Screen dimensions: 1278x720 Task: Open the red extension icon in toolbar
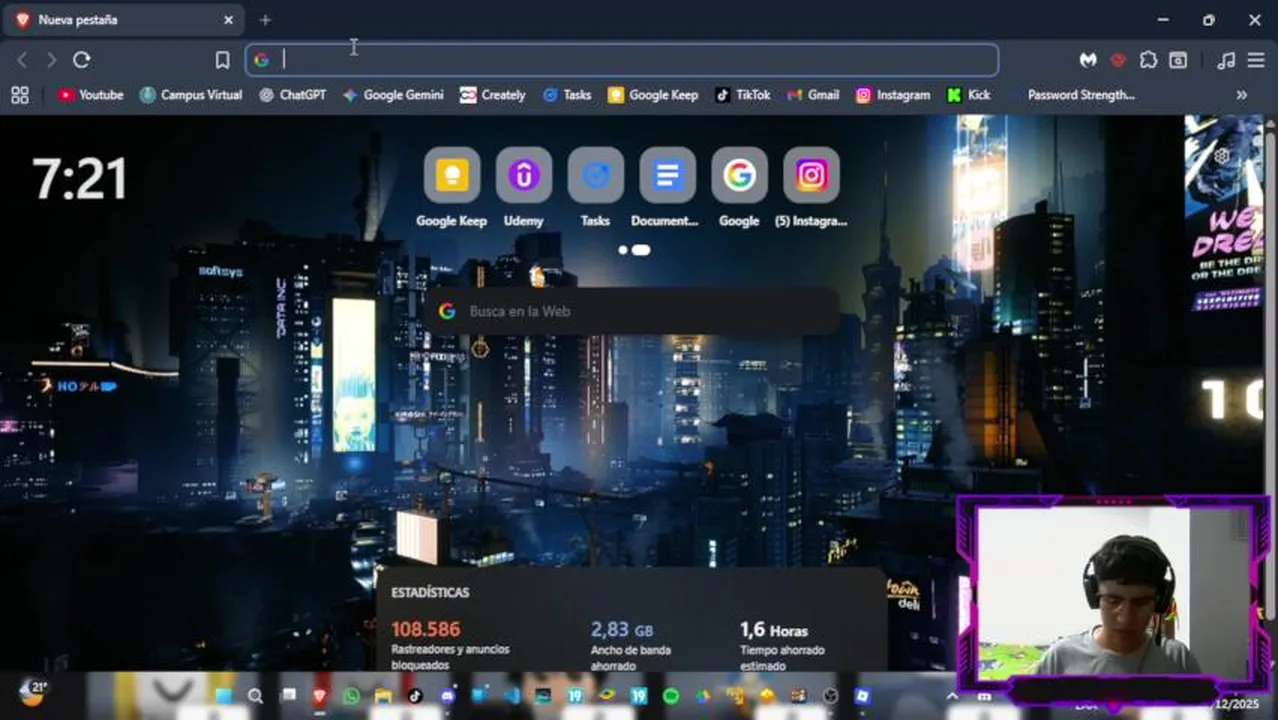[x=1118, y=60]
